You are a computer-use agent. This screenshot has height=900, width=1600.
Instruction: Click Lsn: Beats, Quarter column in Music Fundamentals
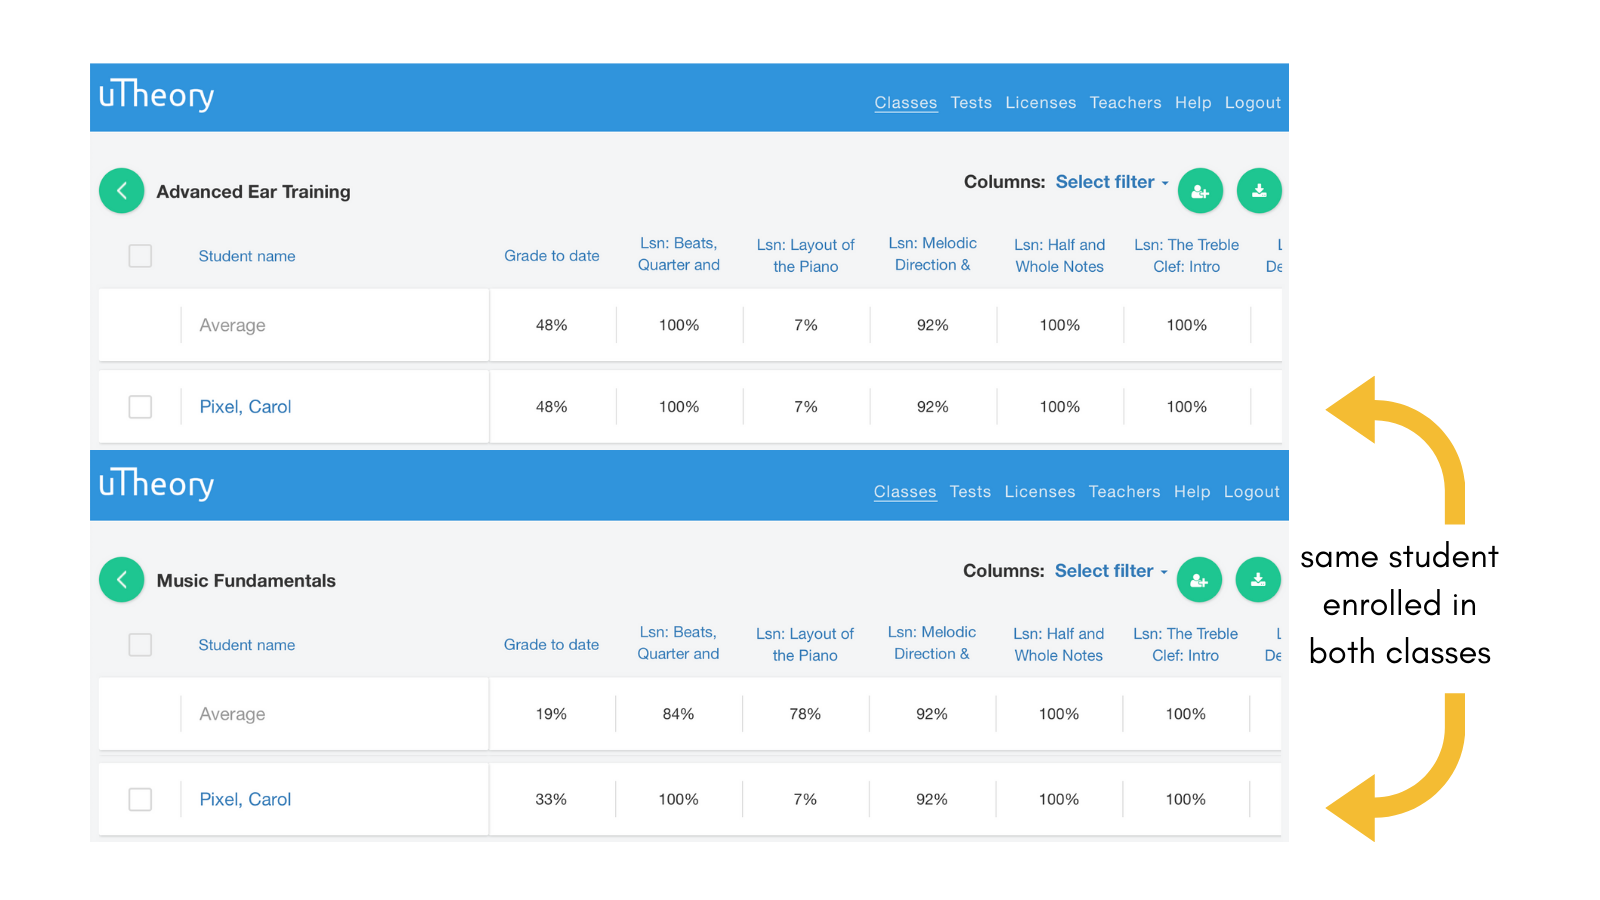[x=678, y=643]
